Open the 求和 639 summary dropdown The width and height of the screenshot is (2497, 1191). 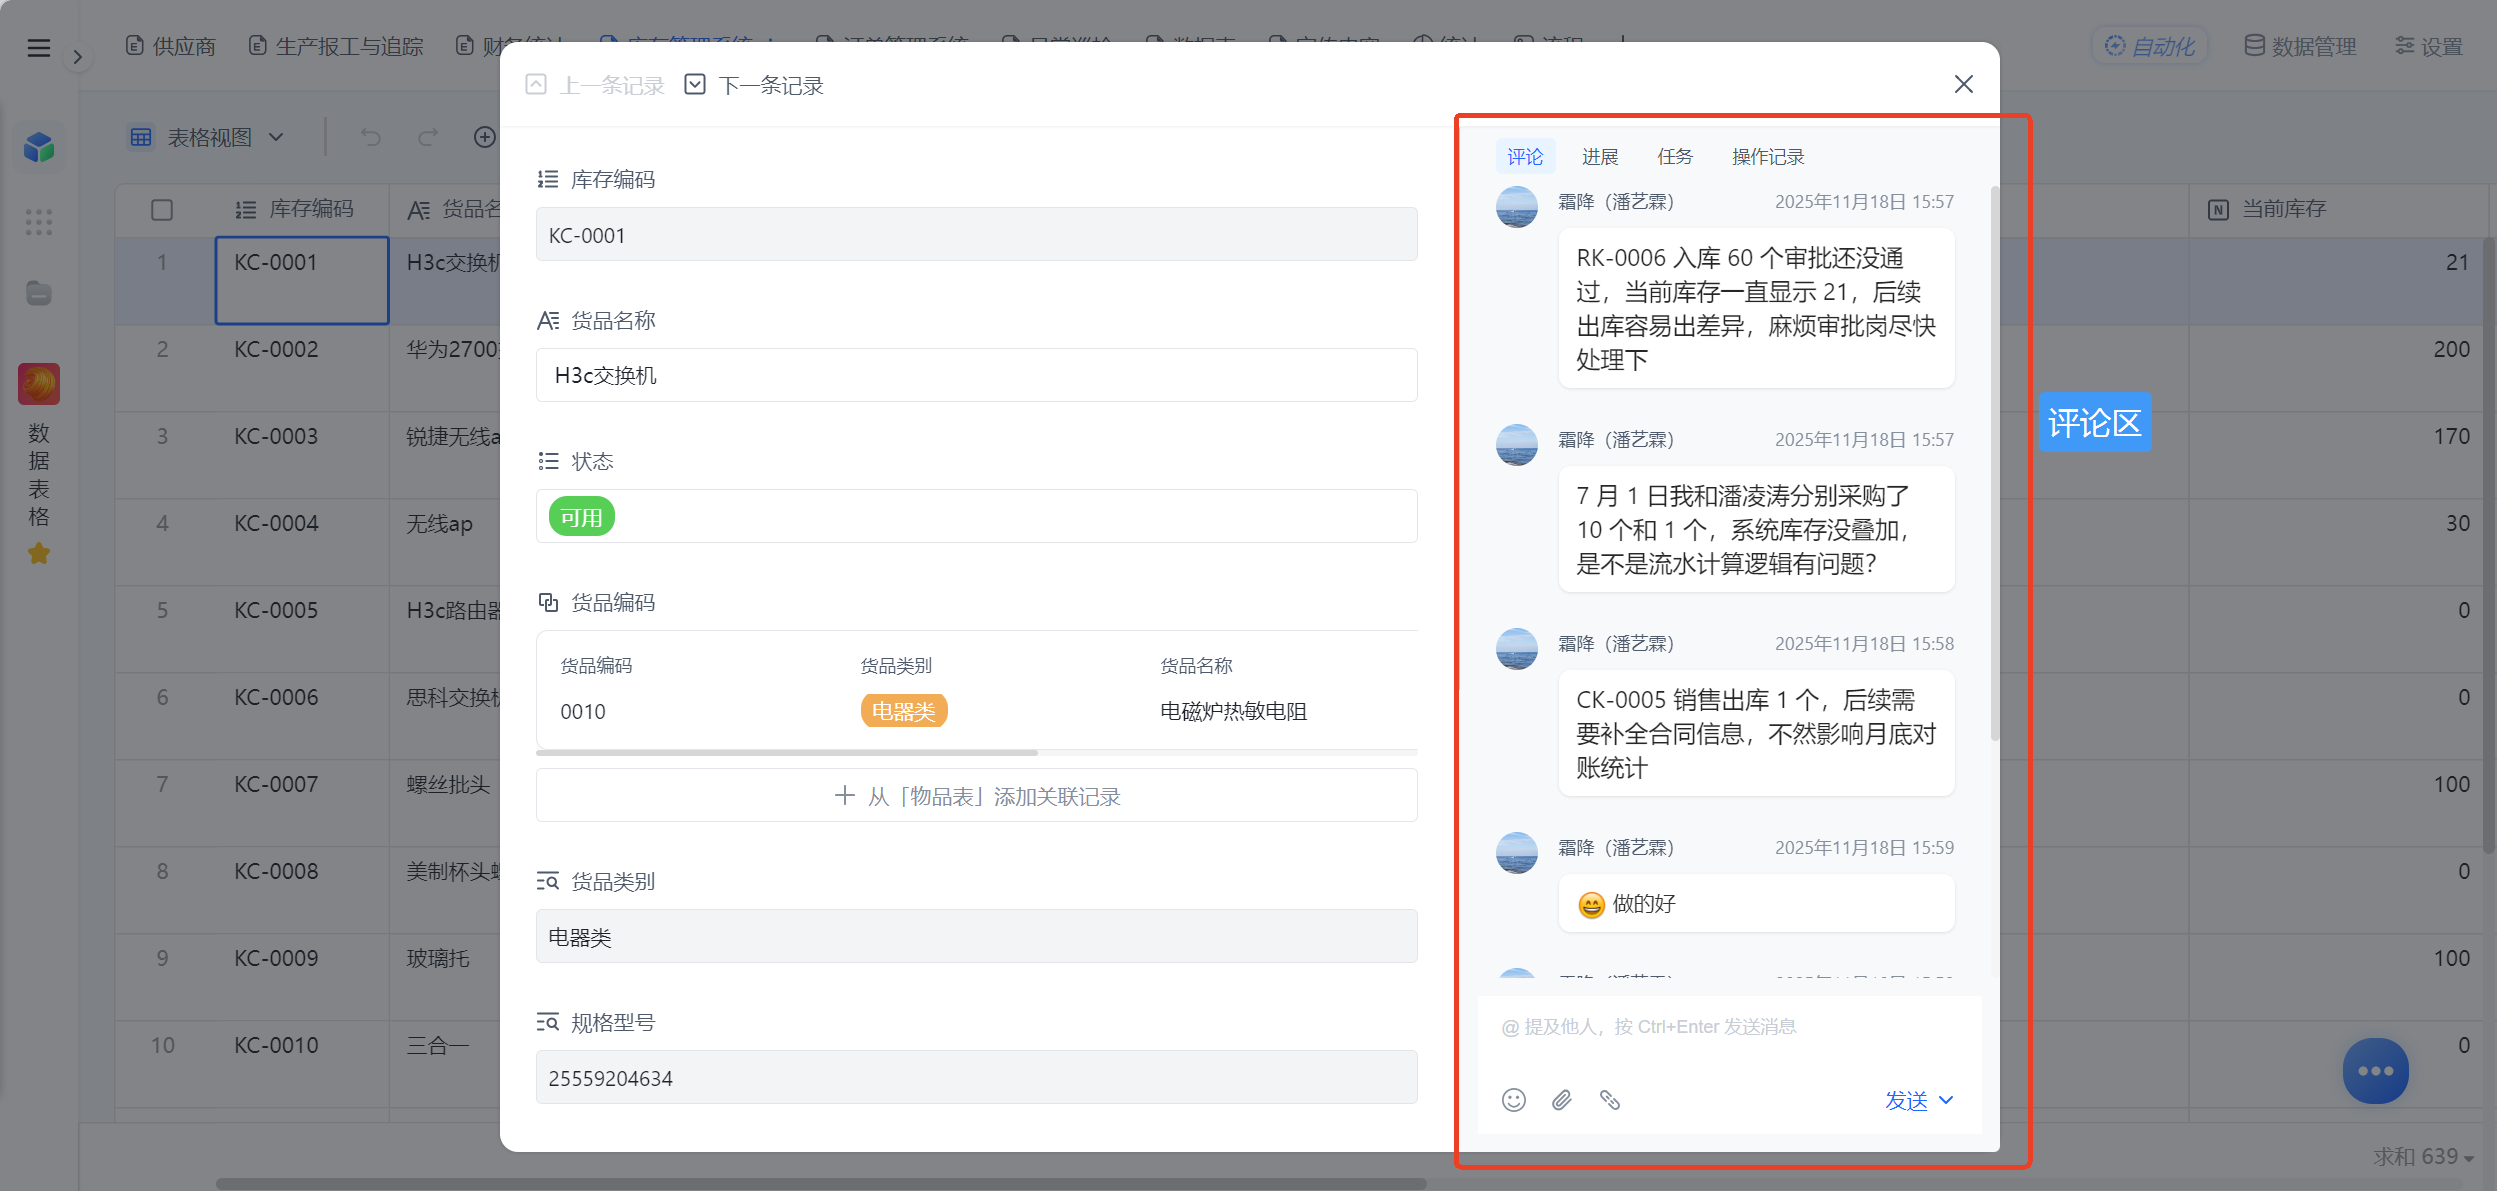click(2424, 1157)
